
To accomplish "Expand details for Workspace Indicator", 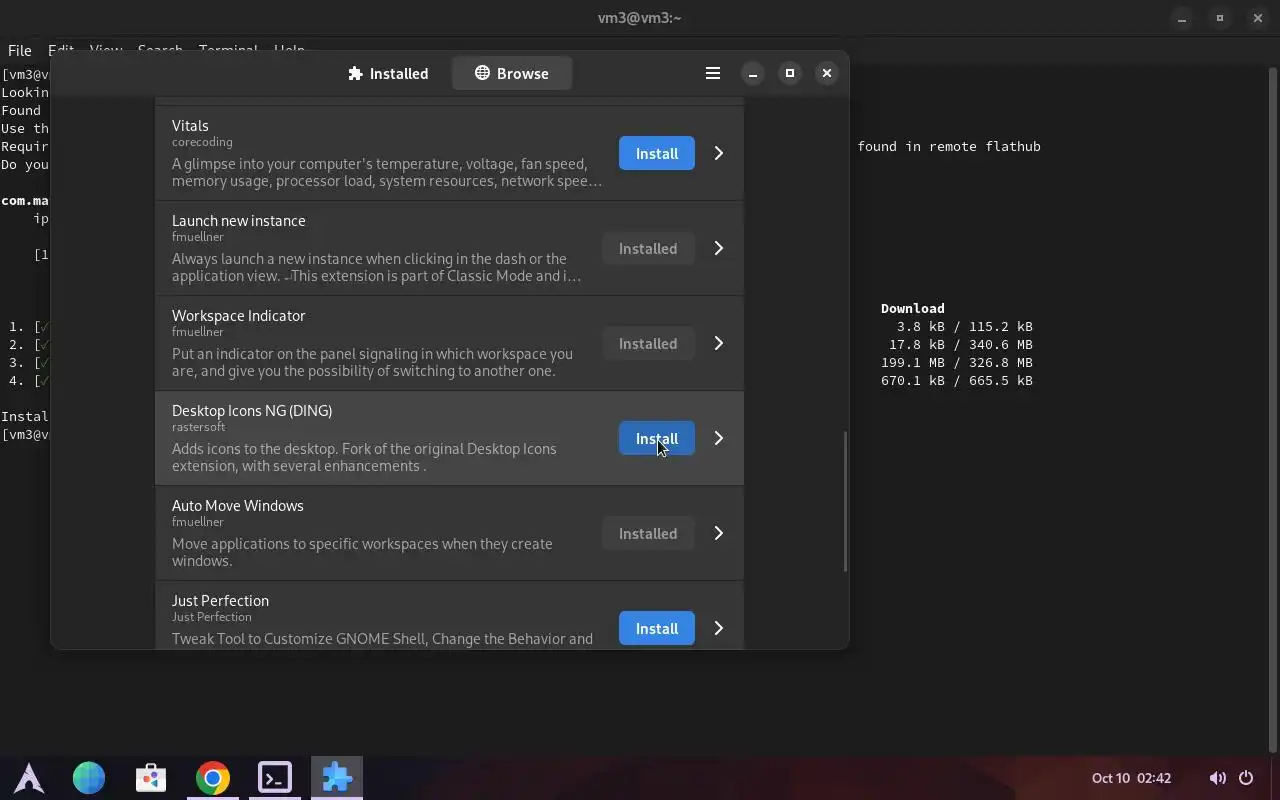I will [x=718, y=343].
